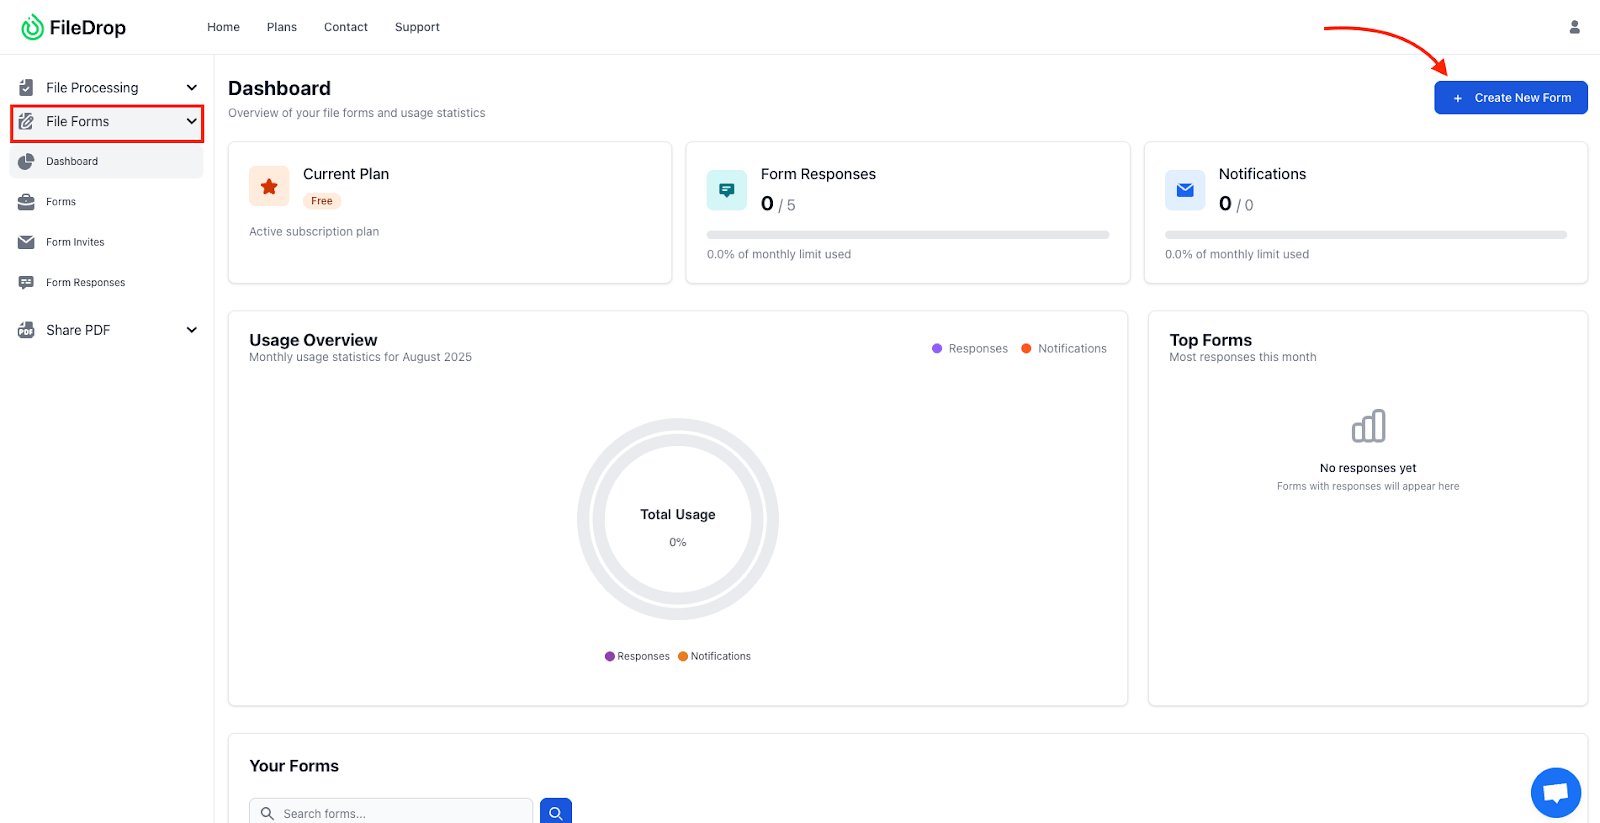This screenshot has height=823, width=1600.
Task: Expand the File Processing chevron
Action: 192,88
